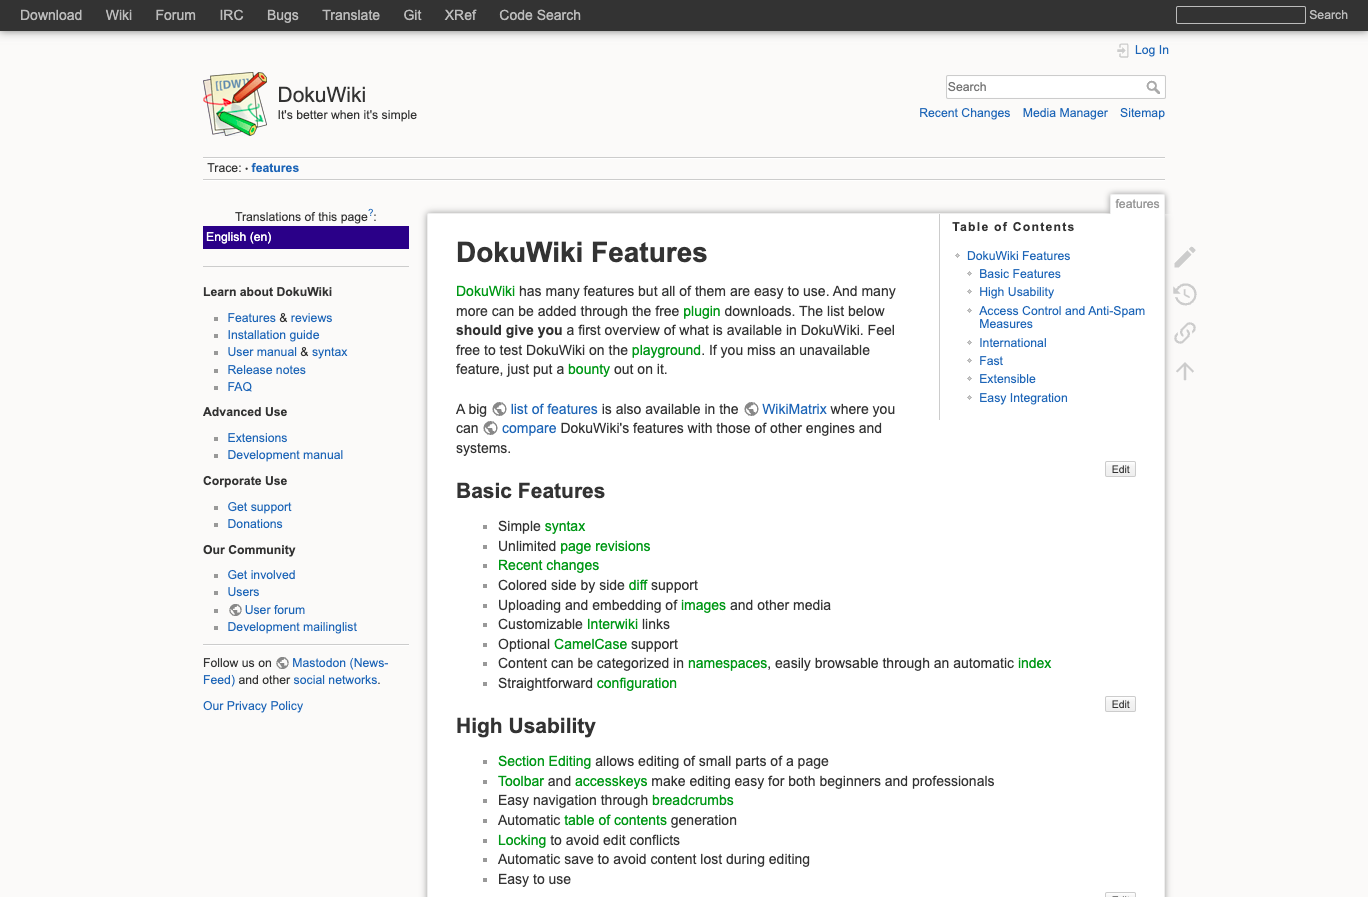Click the globe icon before WikiMatrix
The height and width of the screenshot is (897, 1368).
click(x=751, y=409)
